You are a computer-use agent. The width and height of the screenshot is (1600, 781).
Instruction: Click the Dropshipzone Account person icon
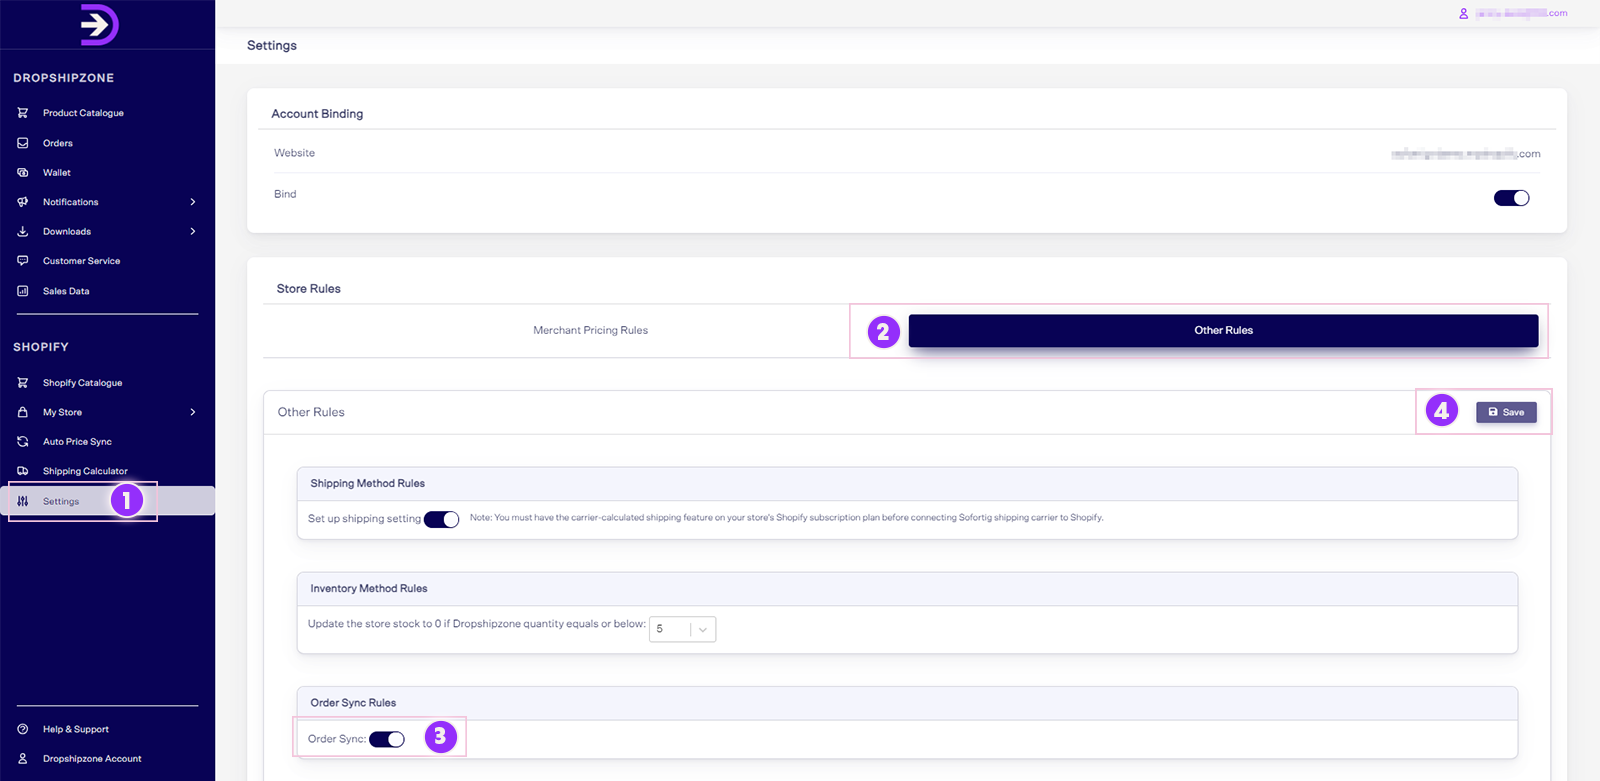pos(23,758)
